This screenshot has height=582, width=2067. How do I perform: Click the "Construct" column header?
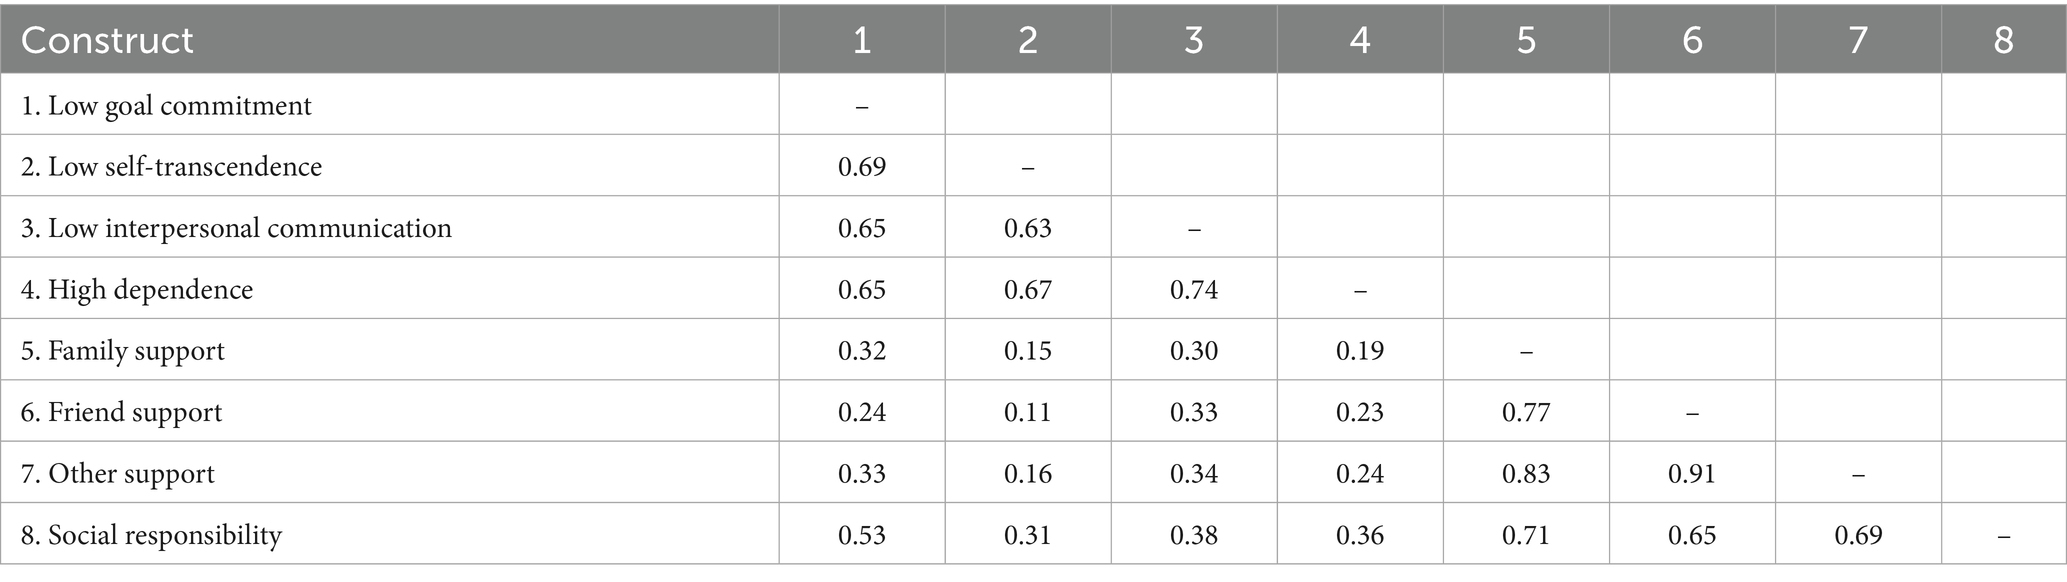[x=107, y=40]
